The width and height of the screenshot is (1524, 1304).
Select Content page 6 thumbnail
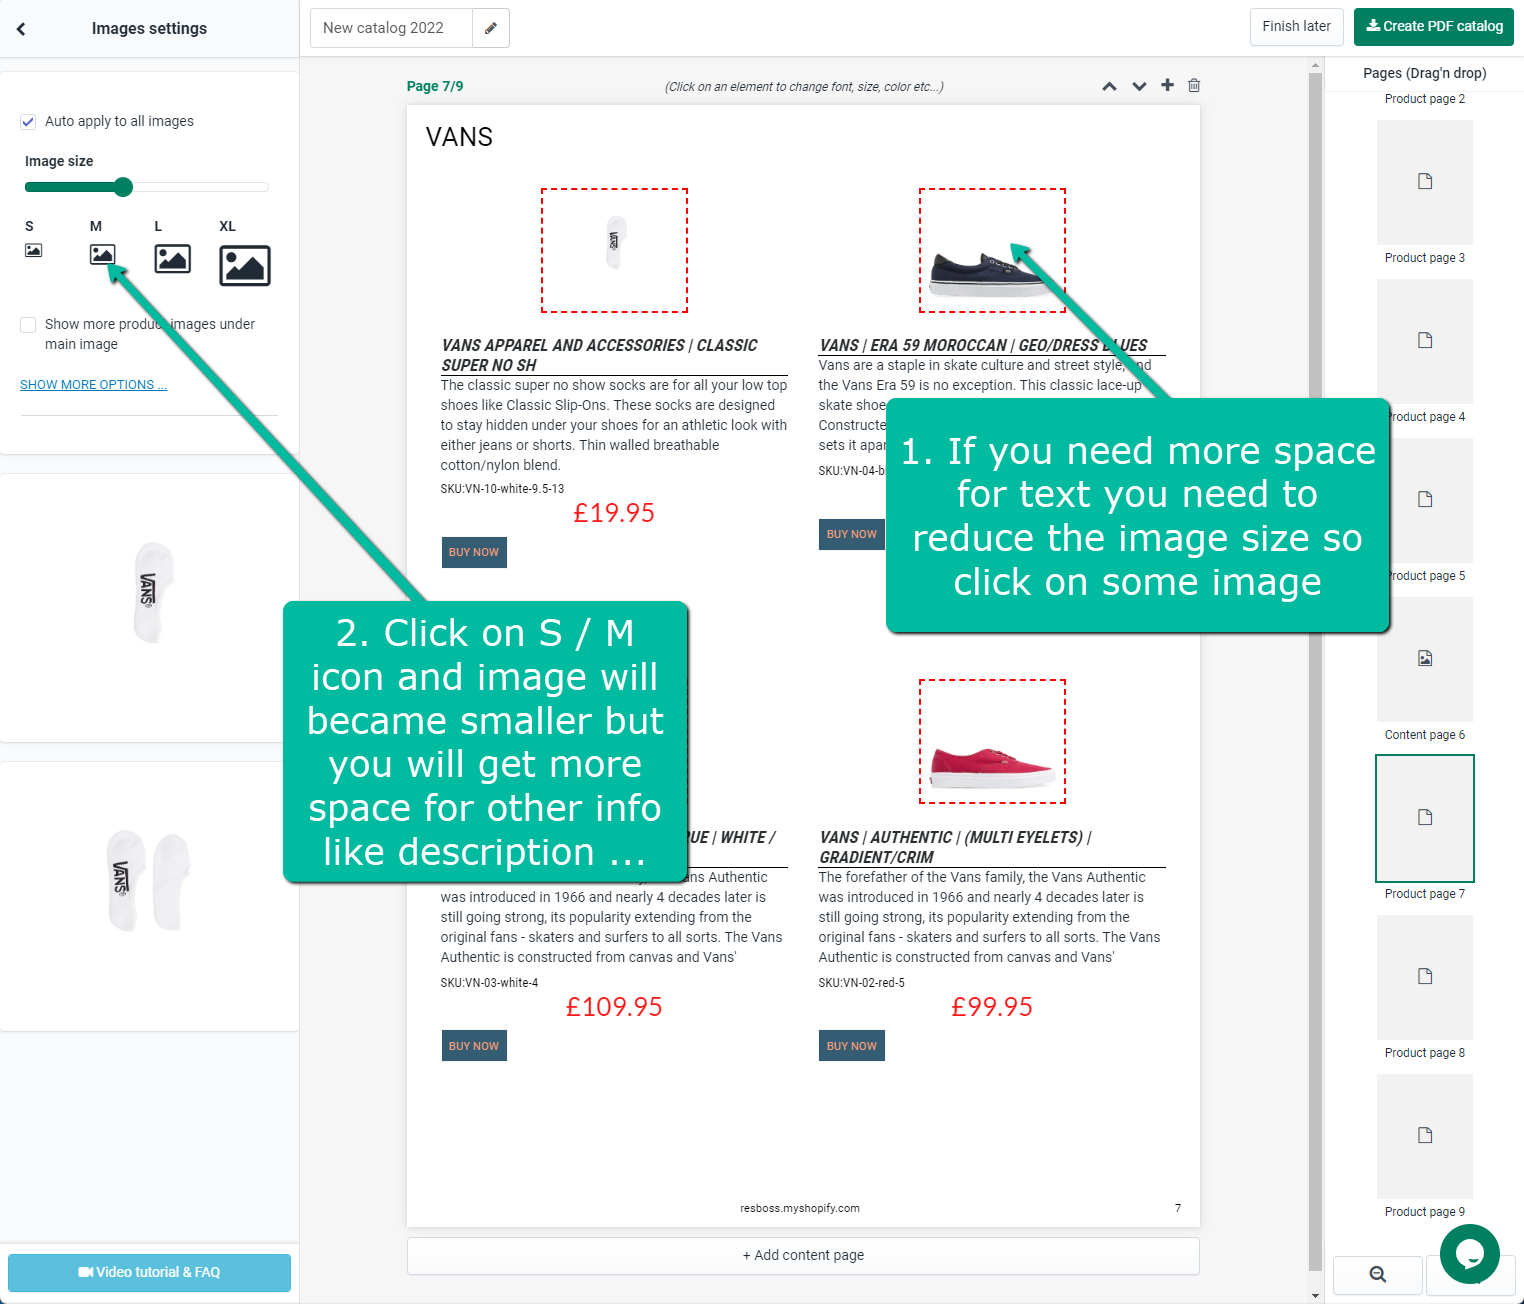tap(1424, 659)
